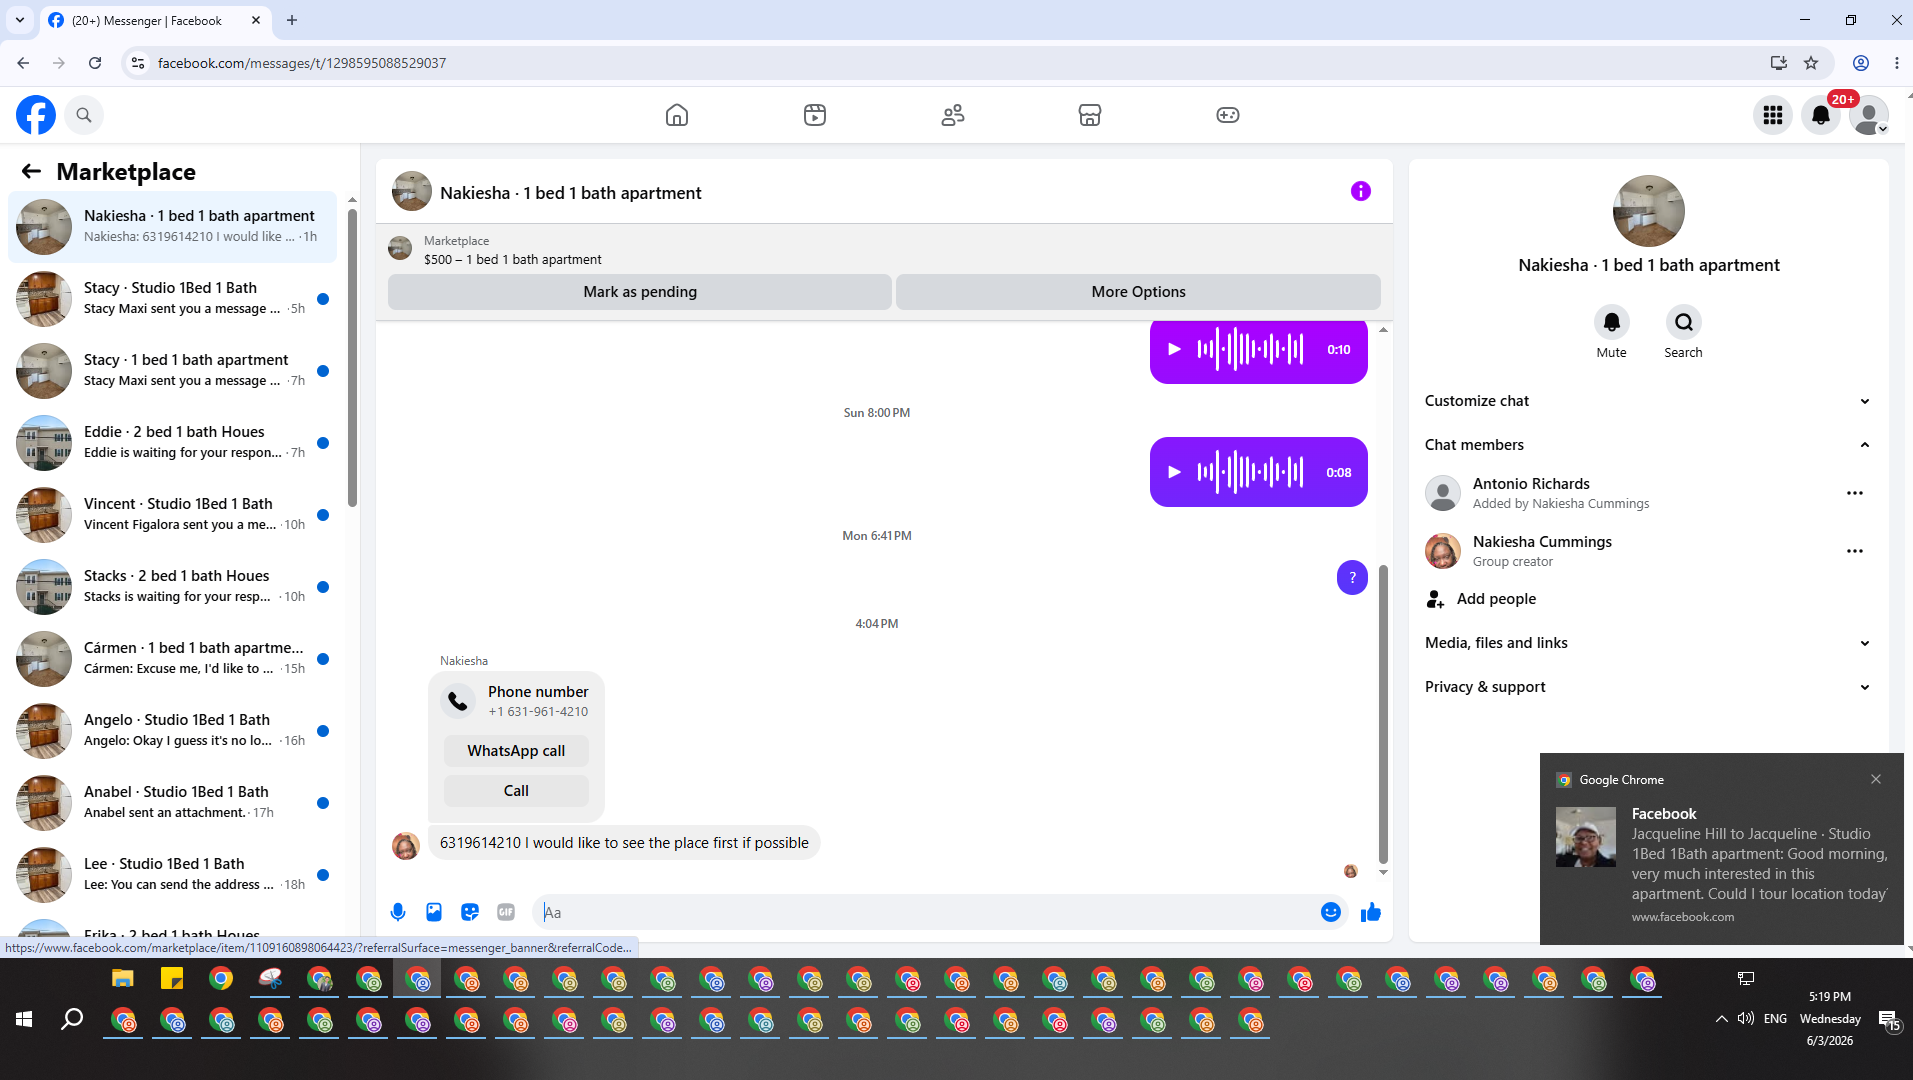Click Mark as pending button

(640, 292)
